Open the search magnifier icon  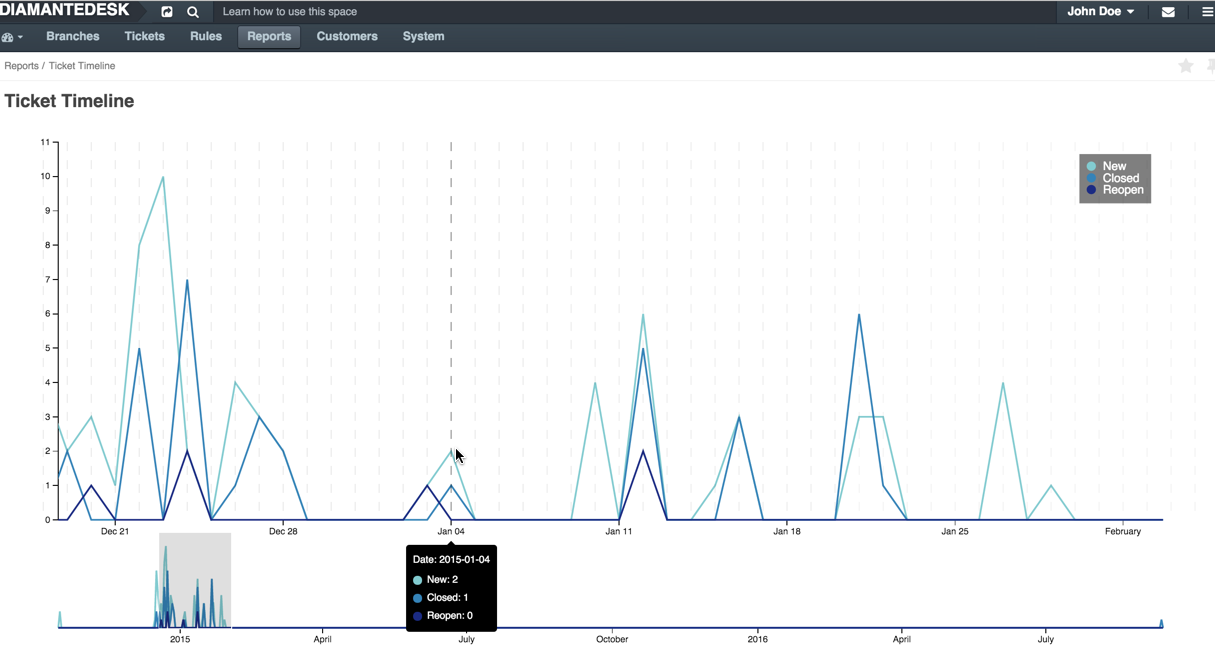[193, 12]
